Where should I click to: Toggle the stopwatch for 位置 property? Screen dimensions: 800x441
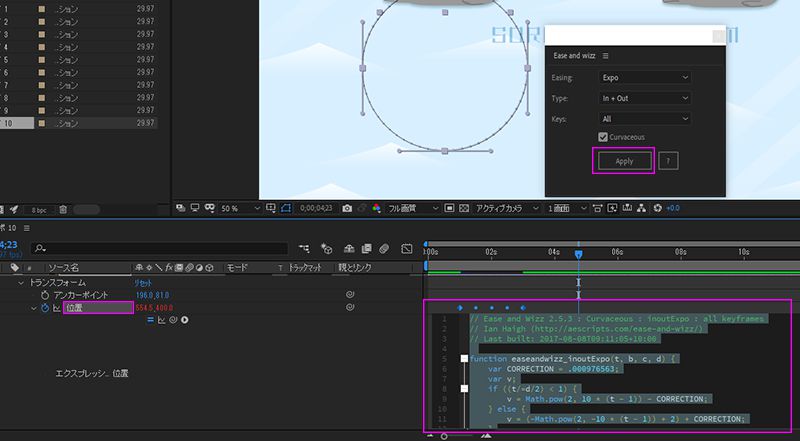pyautogui.click(x=44, y=308)
